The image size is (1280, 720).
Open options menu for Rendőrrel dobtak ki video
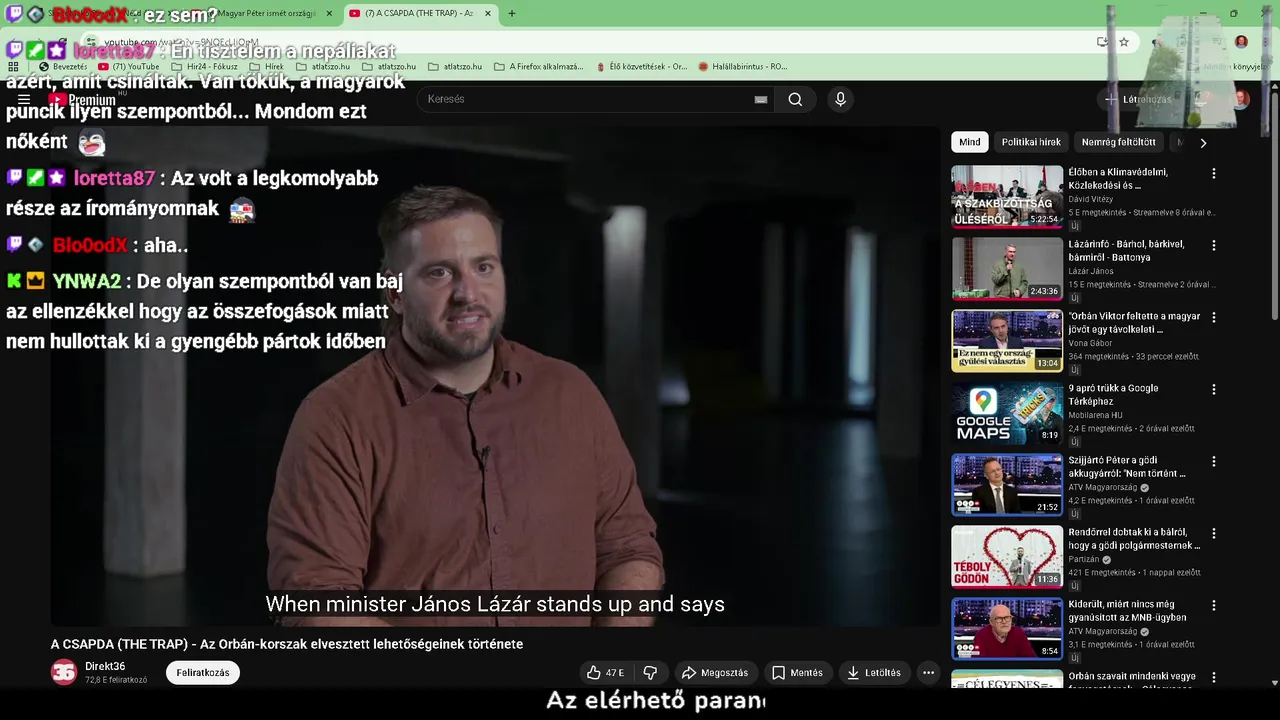[x=1214, y=533]
